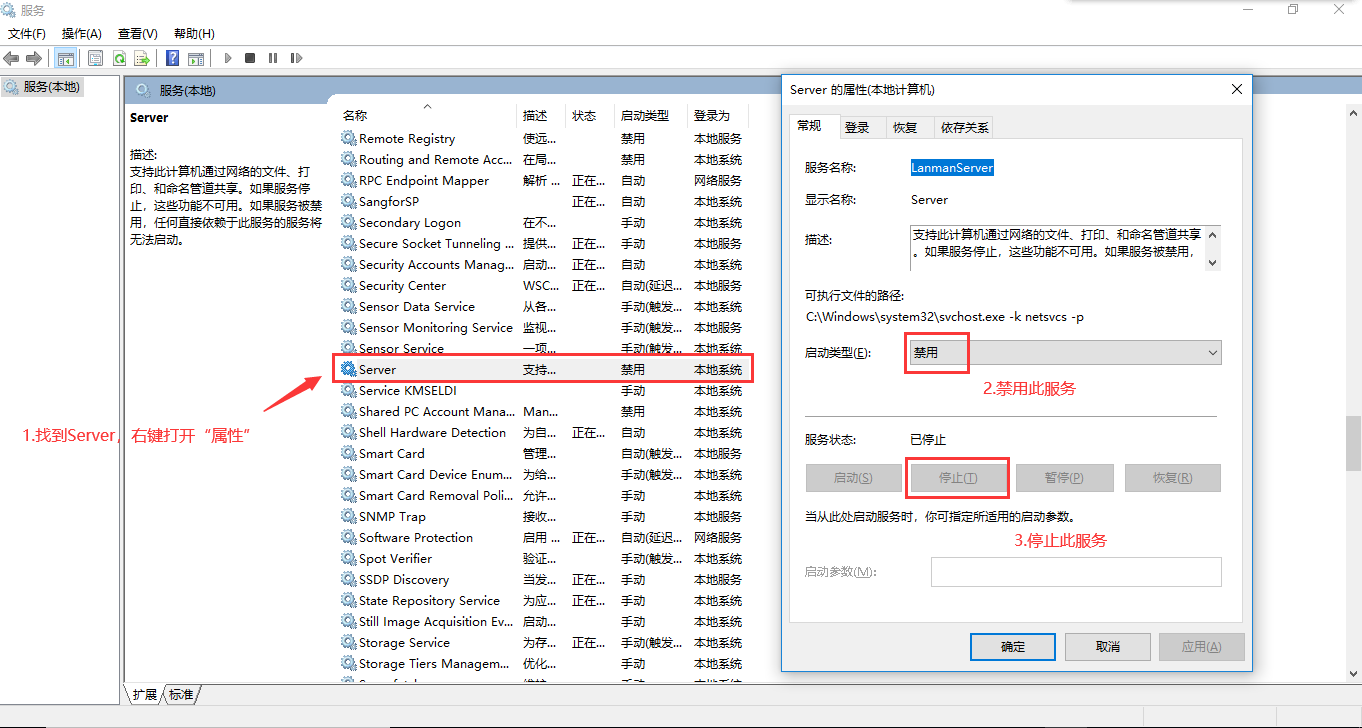Select the Sensor Monitoring Service name
This screenshot has height=728, width=1362.
click(436, 327)
